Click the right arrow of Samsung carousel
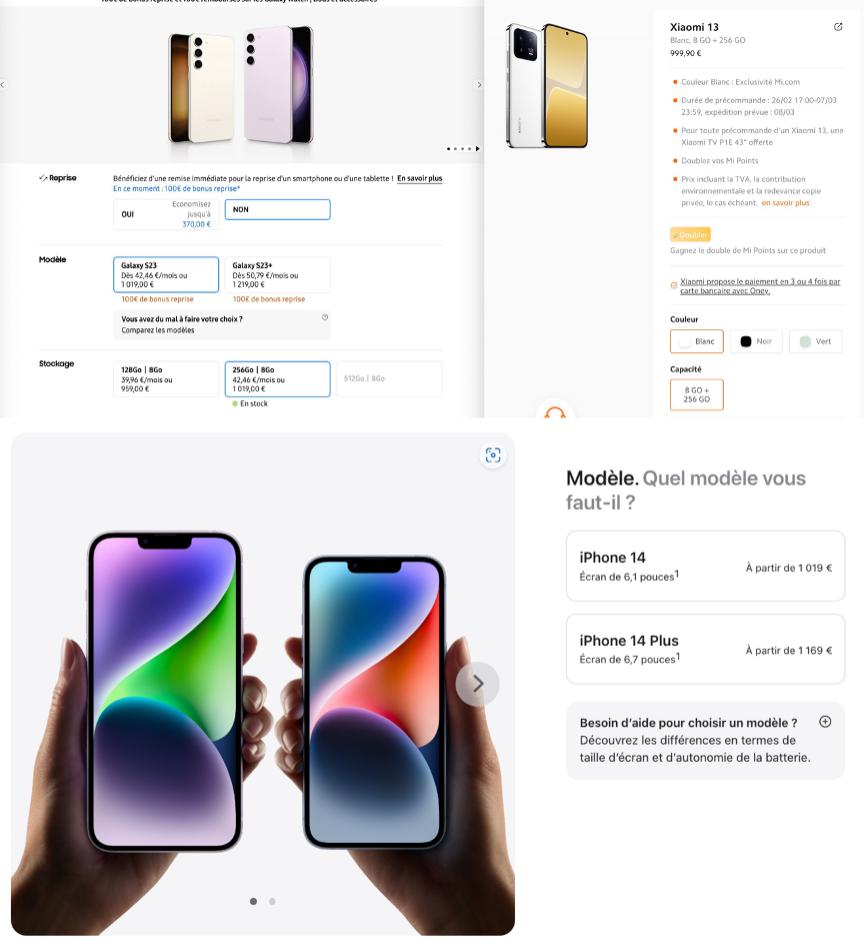 (x=479, y=85)
